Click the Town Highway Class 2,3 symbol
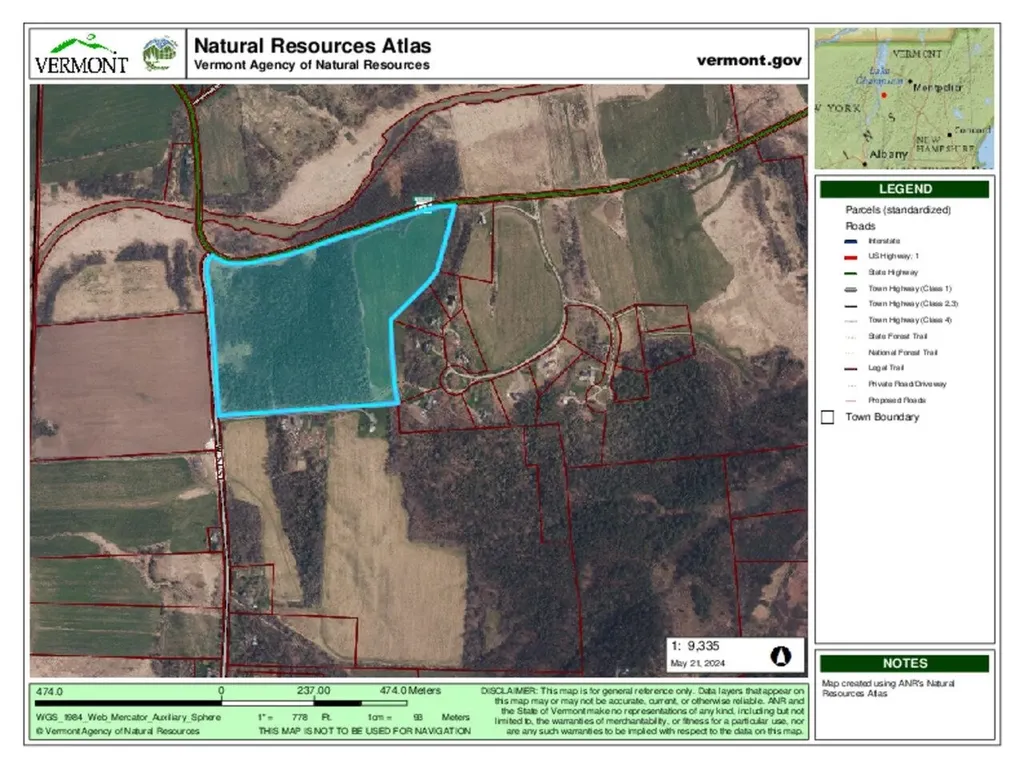 click(852, 304)
